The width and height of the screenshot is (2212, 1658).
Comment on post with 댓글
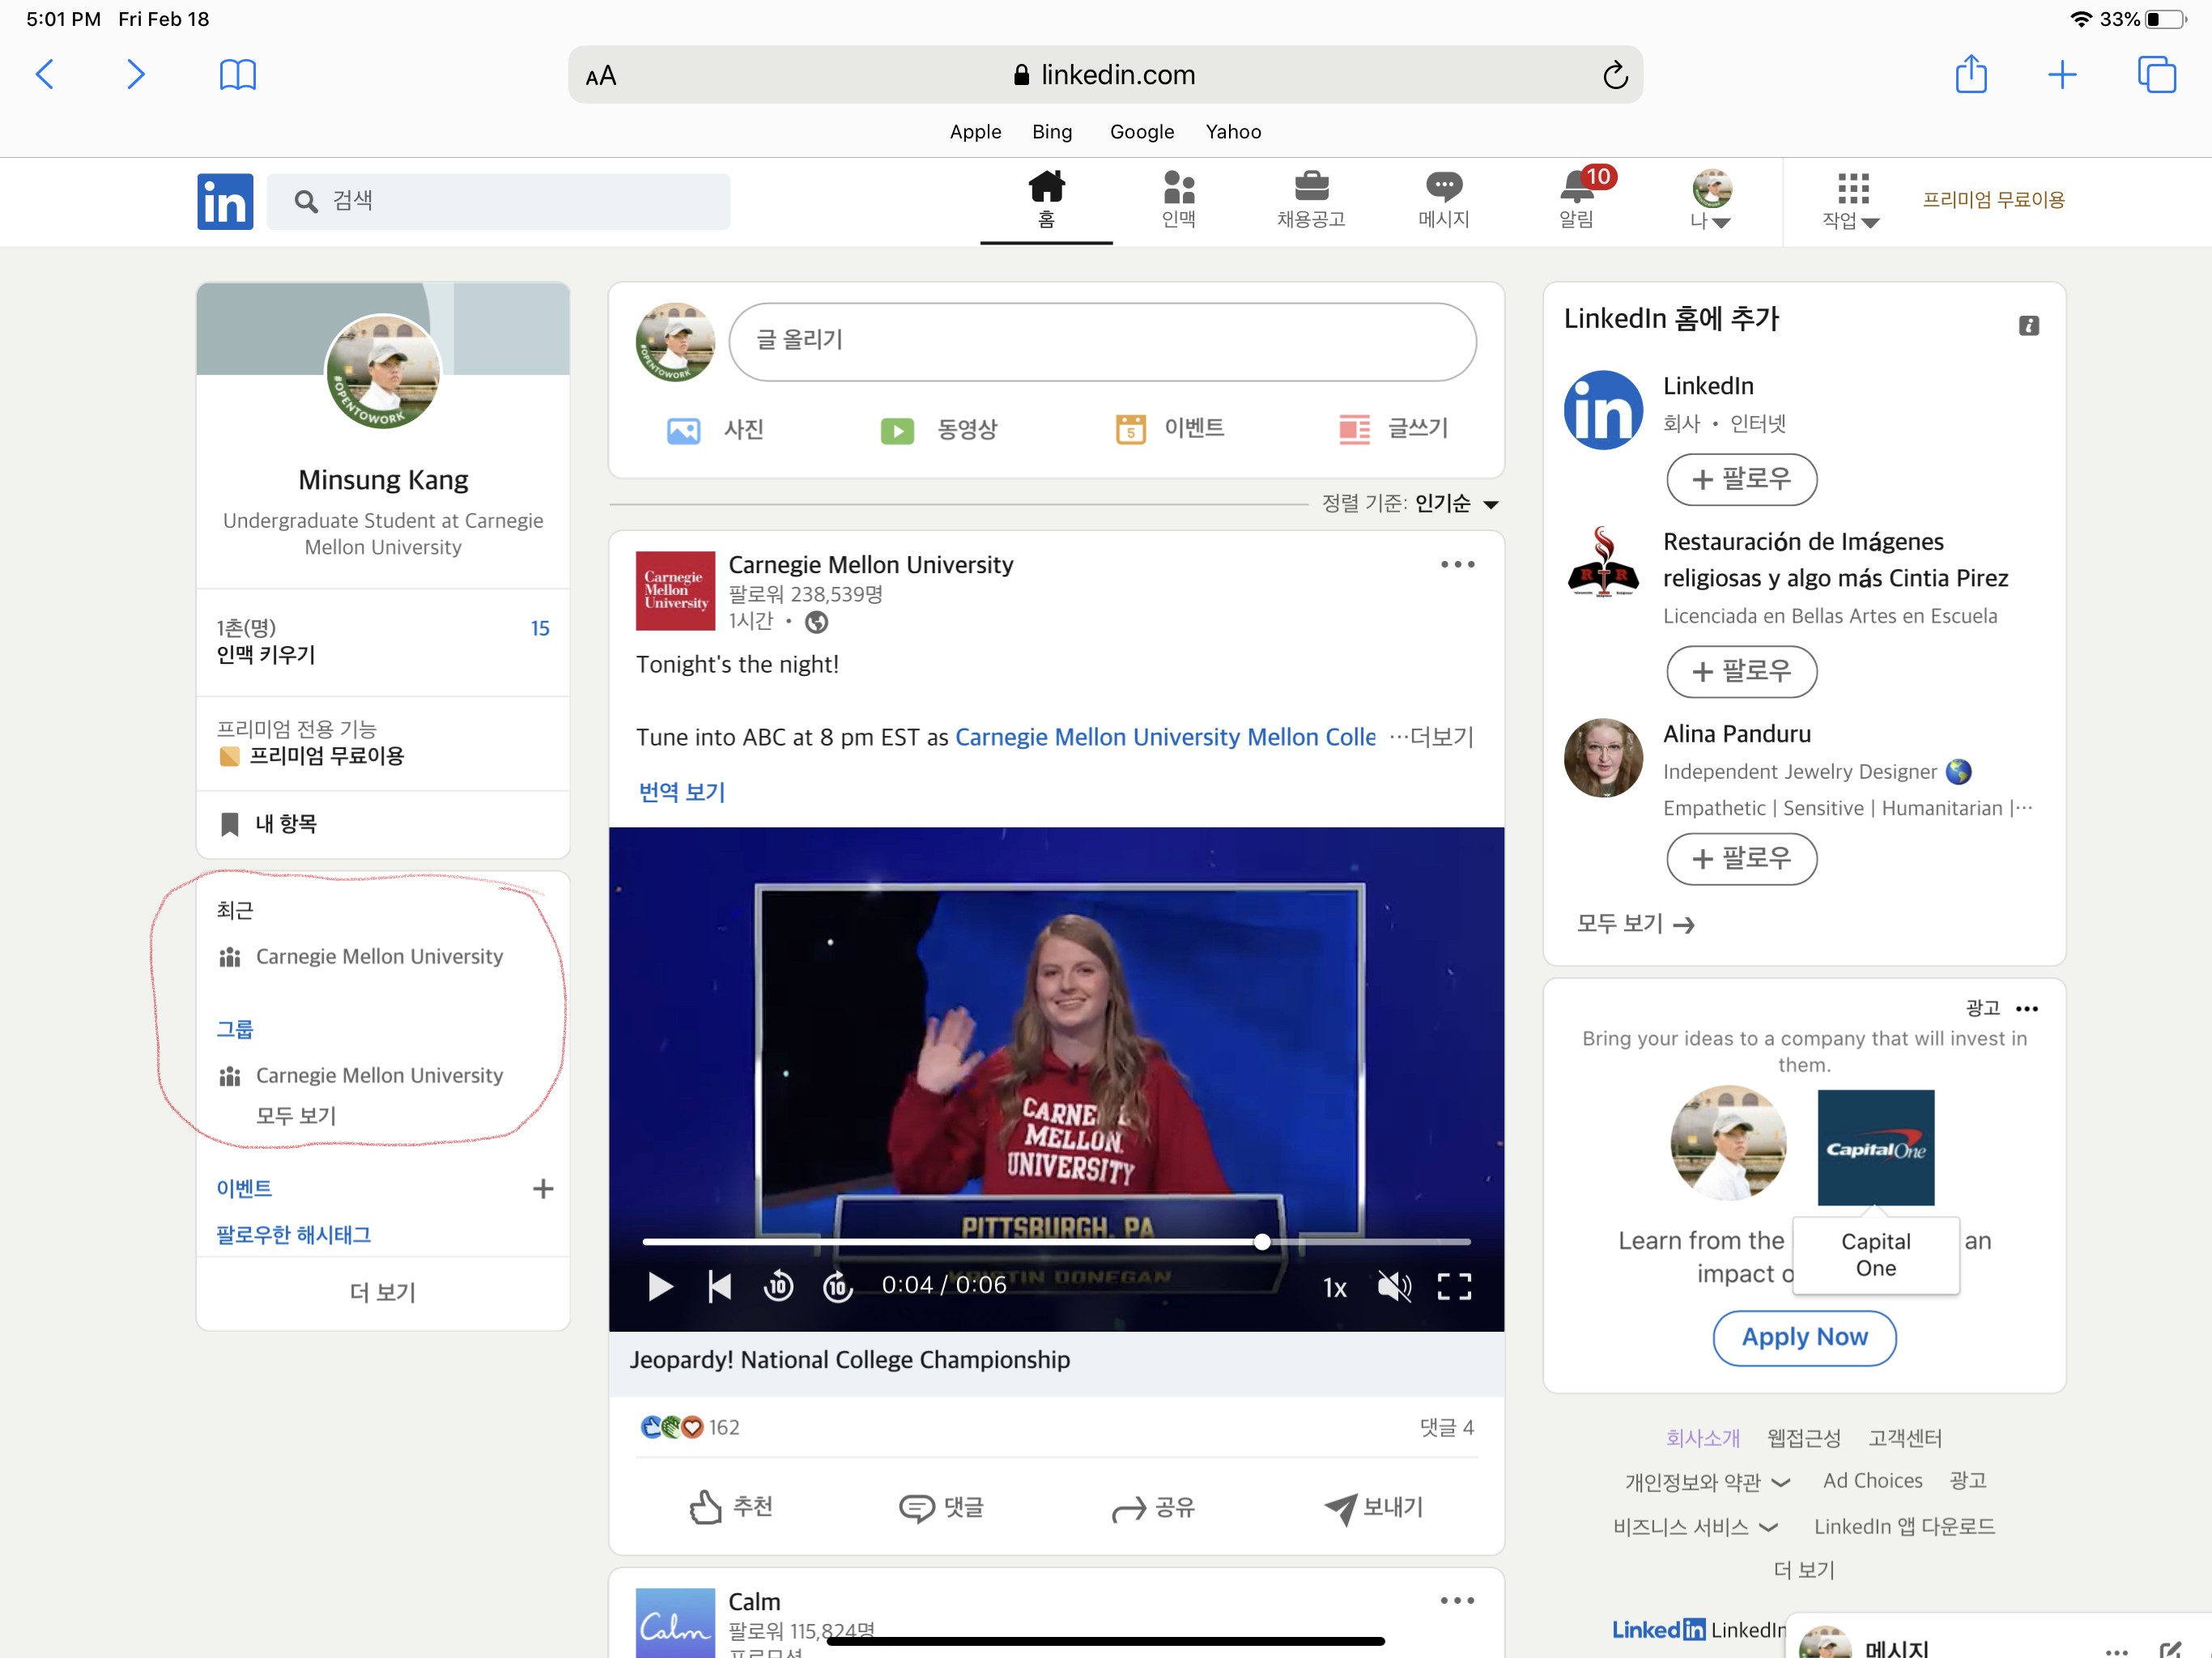click(942, 1507)
